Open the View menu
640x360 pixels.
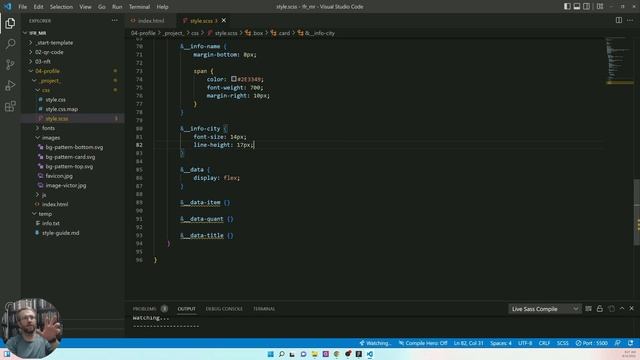(85, 7)
